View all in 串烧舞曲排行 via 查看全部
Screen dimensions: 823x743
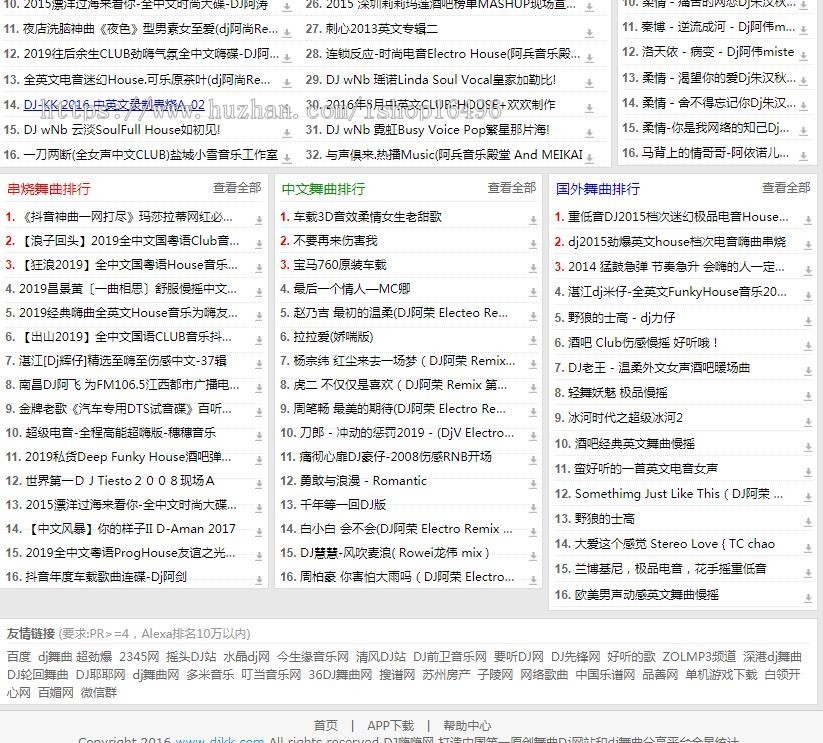tap(237, 188)
